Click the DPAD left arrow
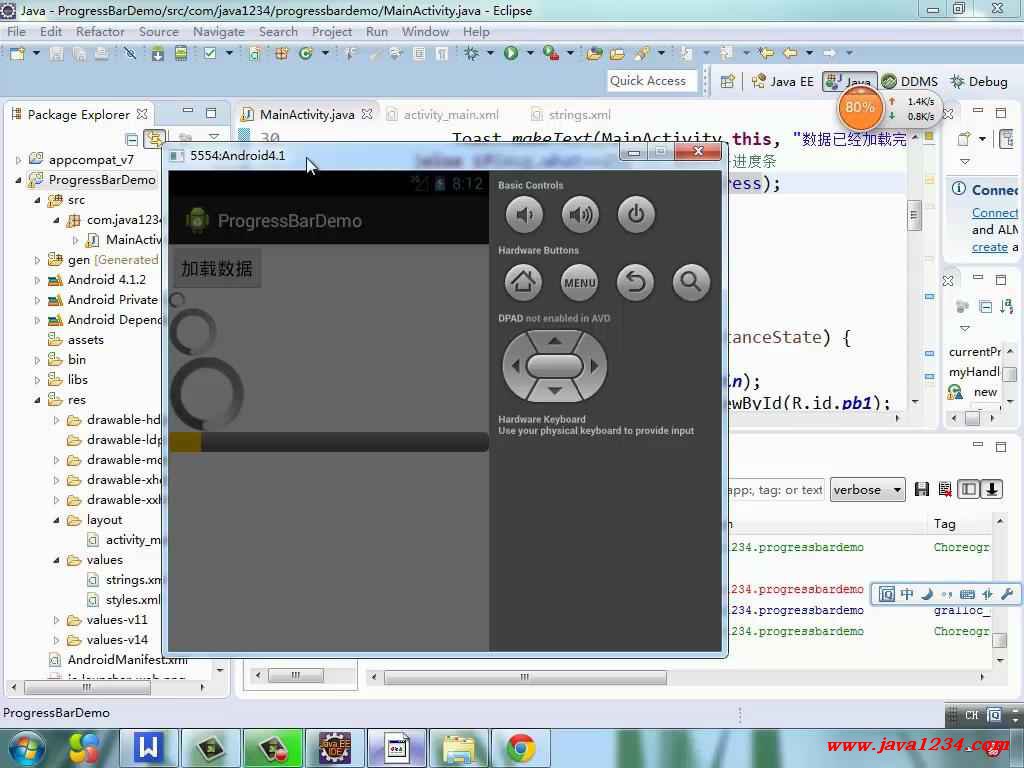 515,366
